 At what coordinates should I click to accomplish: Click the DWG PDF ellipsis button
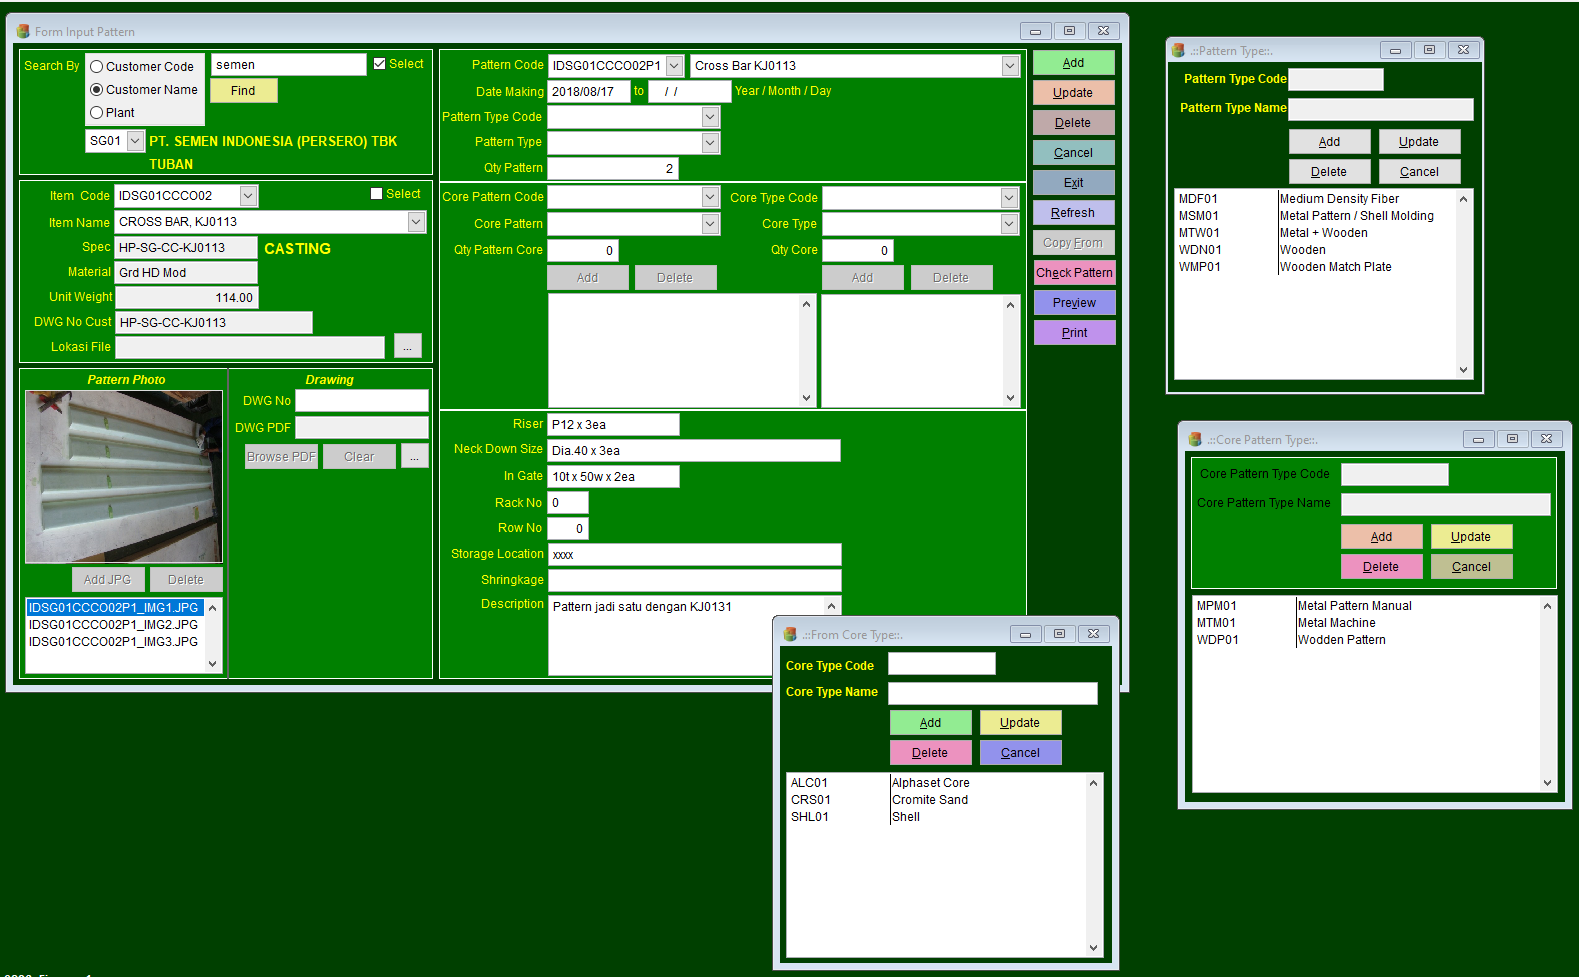(x=414, y=456)
